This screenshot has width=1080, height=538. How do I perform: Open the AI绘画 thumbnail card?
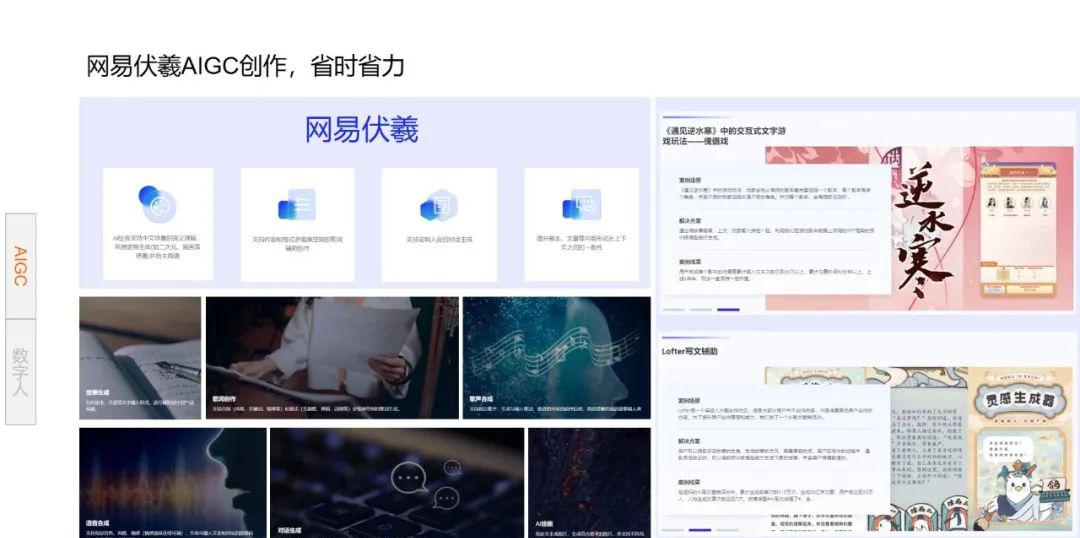point(589,483)
